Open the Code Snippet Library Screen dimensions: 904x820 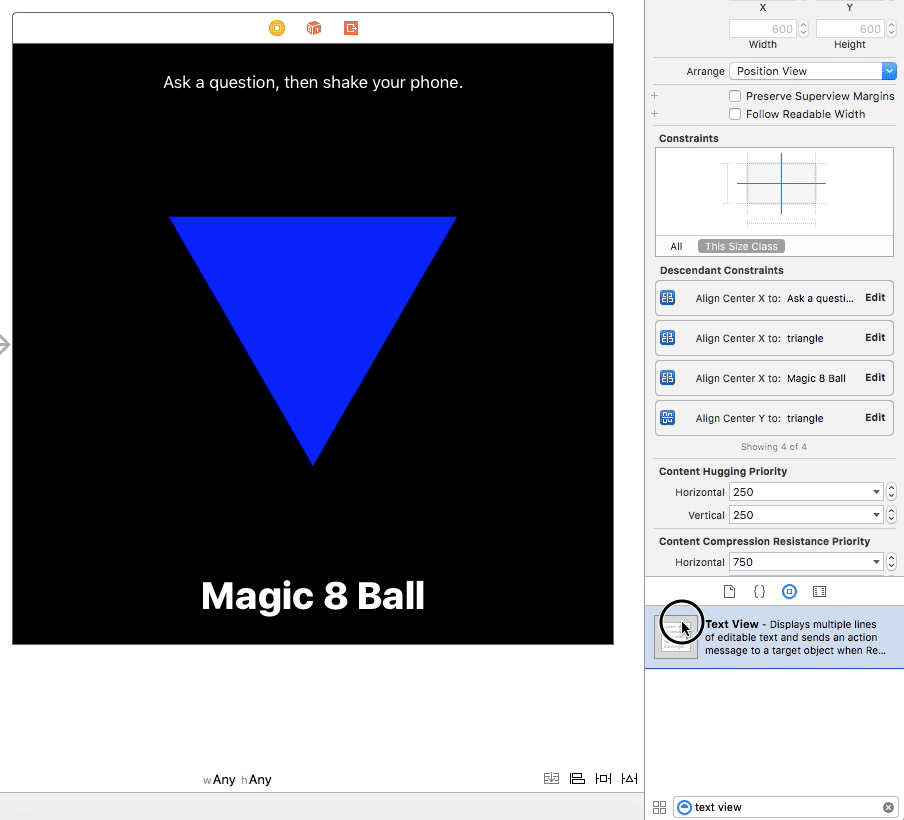(759, 591)
